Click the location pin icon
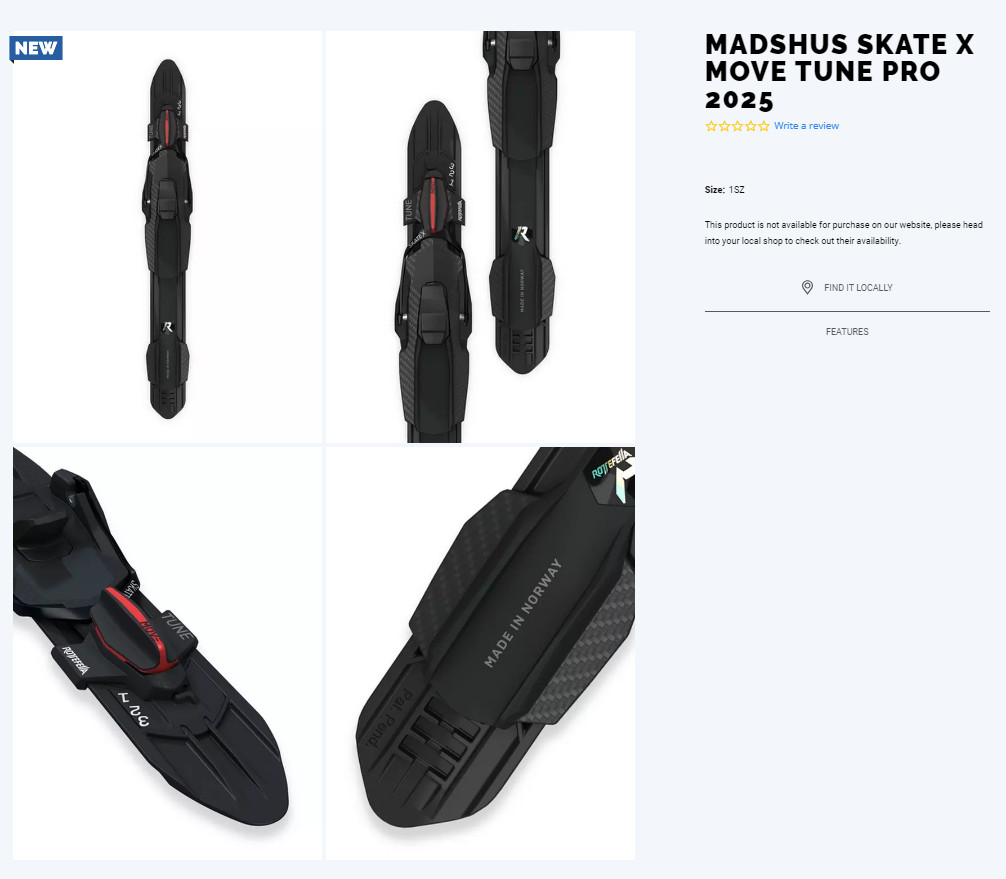The width and height of the screenshot is (1006, 879). click(x=807, y=287)
